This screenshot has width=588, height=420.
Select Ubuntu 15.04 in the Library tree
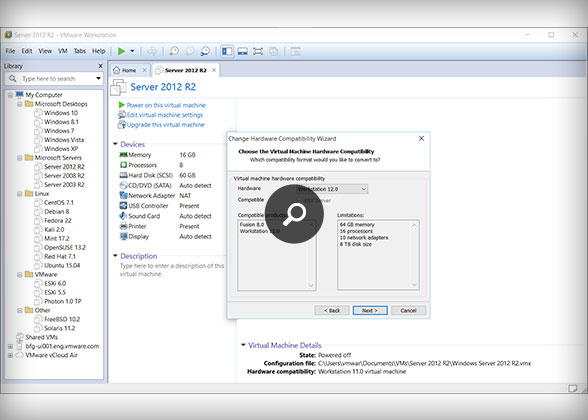coord(62,265)
